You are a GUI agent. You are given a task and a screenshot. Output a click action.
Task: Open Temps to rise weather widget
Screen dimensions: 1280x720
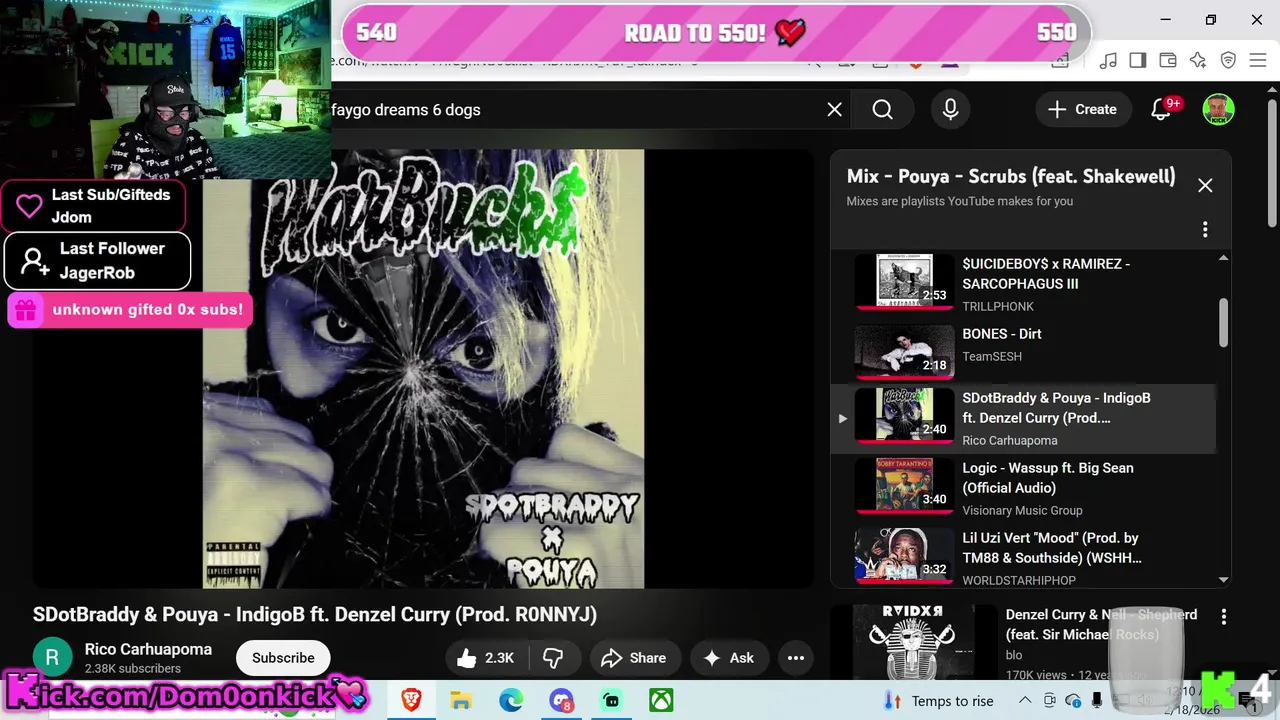pyautogui.click(x=939, y=701)
